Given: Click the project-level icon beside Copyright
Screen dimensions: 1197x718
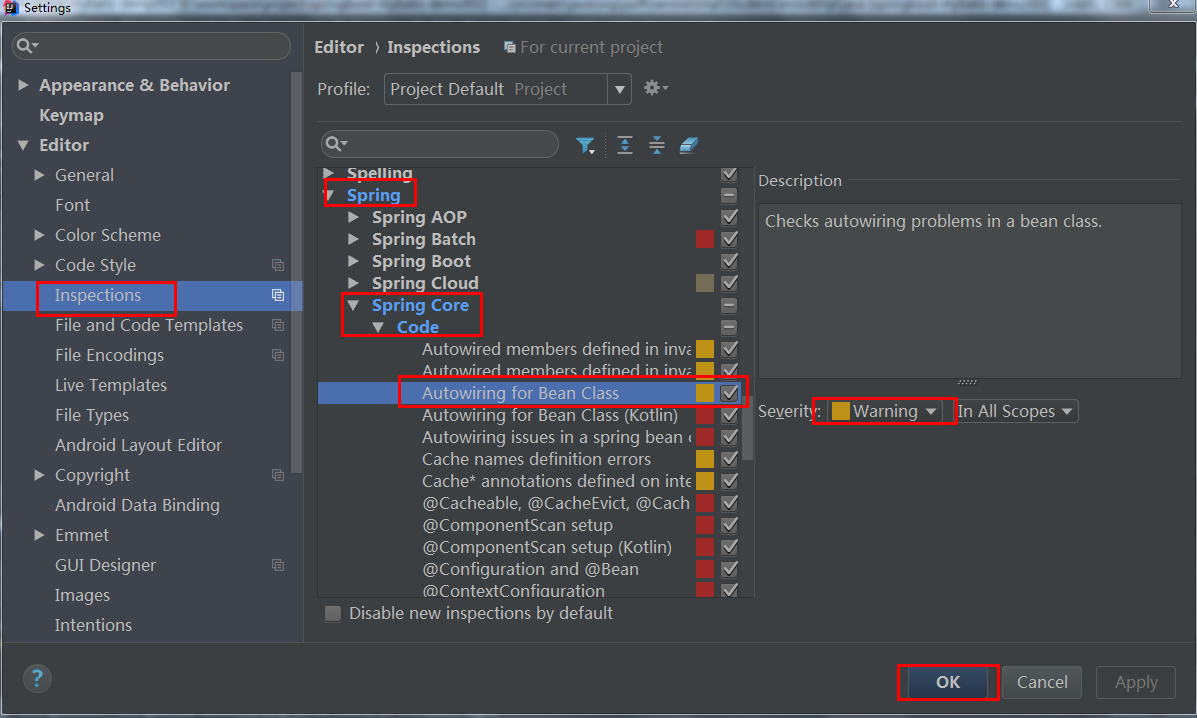Looking at the screenshot, I should click(278, 475).
